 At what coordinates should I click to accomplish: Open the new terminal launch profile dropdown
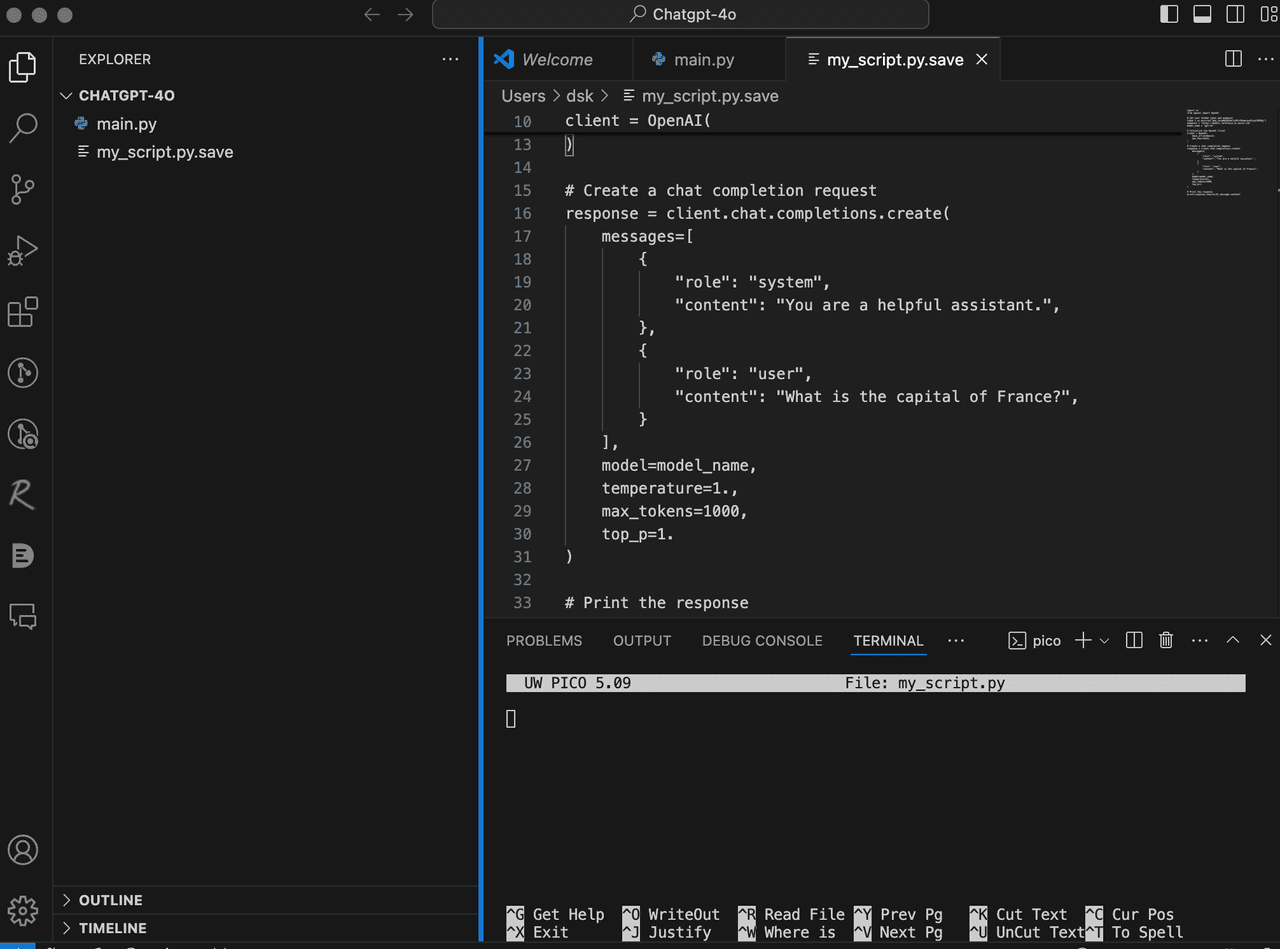click(x=1105, y=641)
